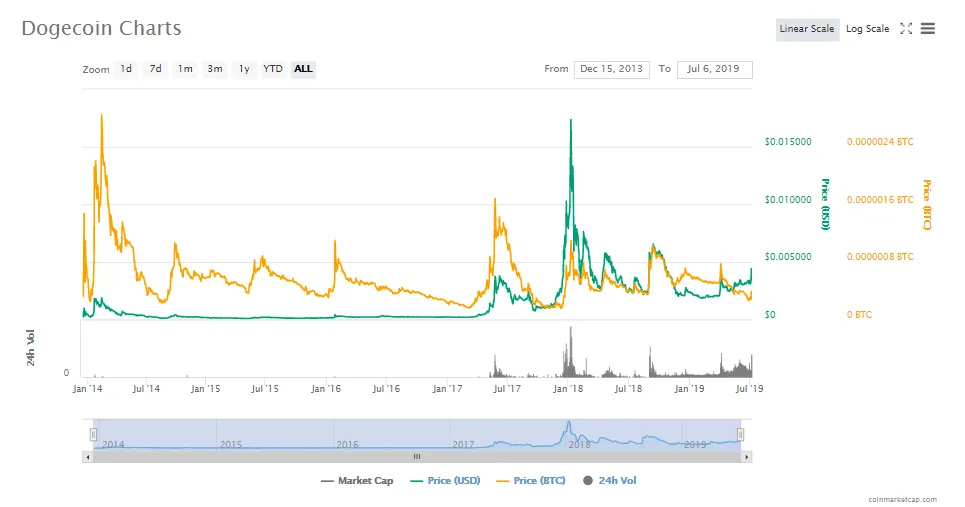Click the navigator left range handle

tap(93, 435)
